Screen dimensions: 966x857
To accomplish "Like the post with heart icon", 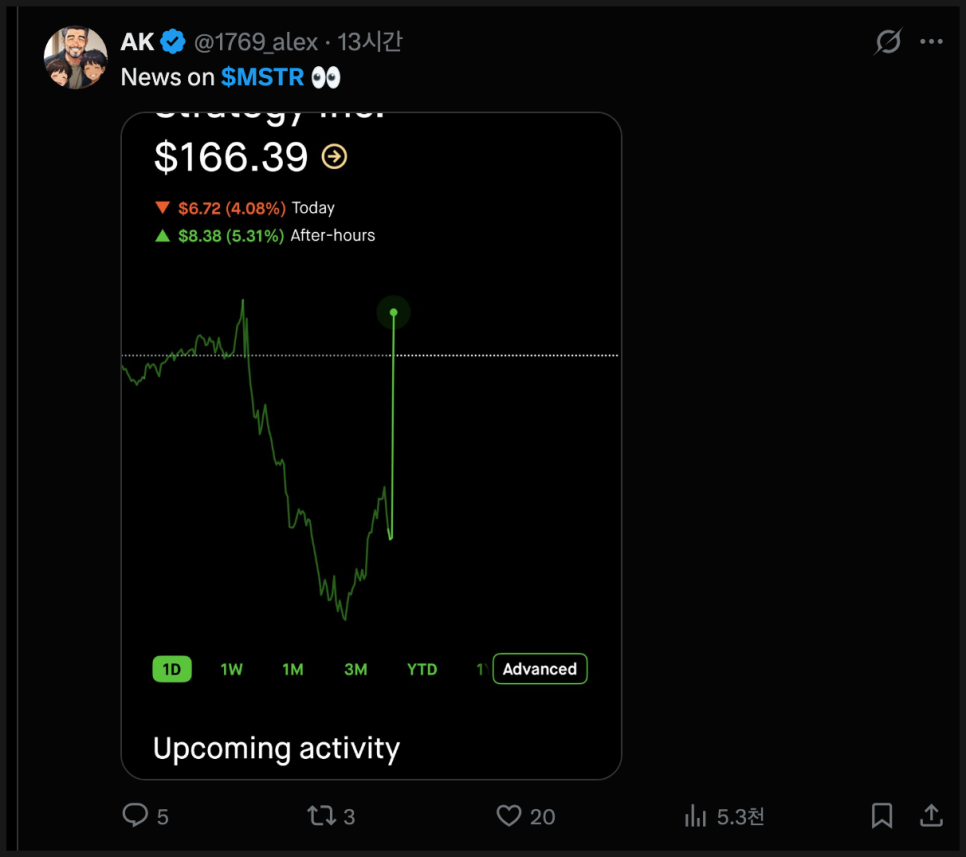I will [509, 816].
